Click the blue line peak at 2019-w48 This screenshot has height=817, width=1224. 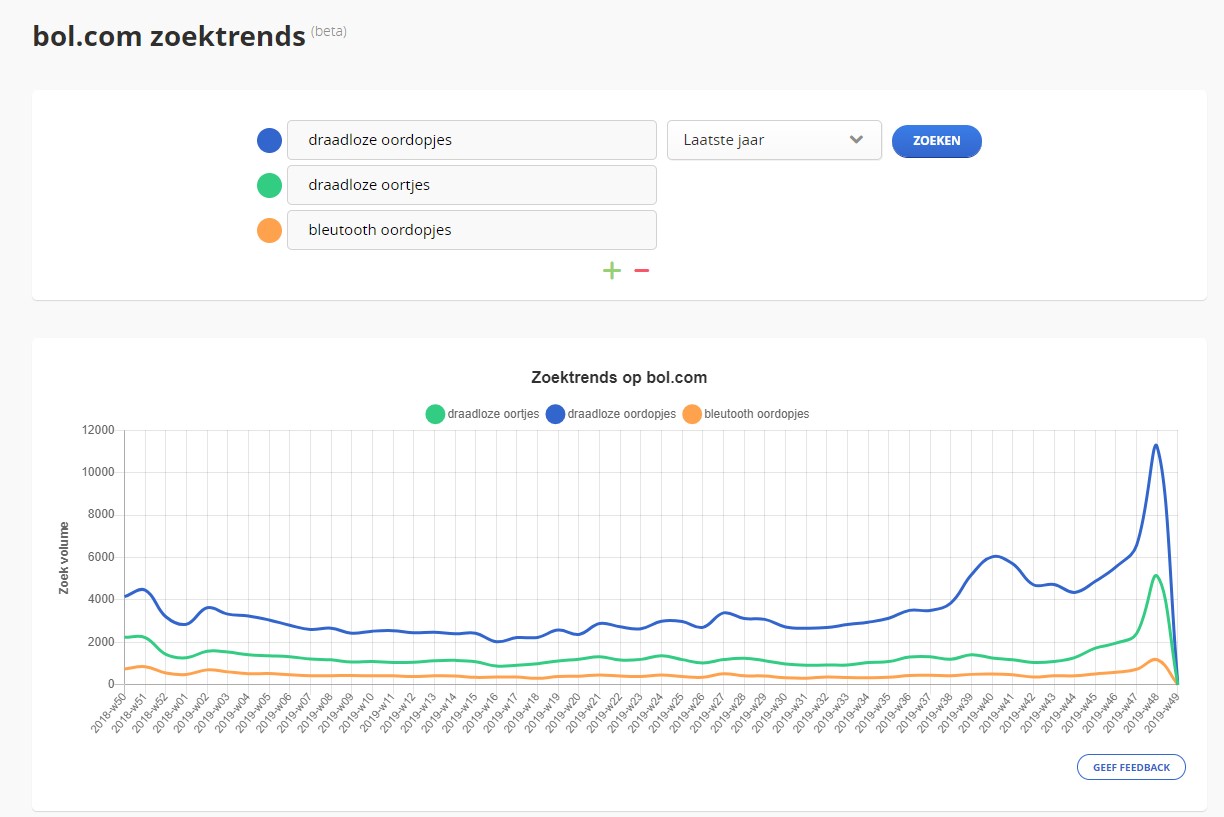click(1156, 446)
